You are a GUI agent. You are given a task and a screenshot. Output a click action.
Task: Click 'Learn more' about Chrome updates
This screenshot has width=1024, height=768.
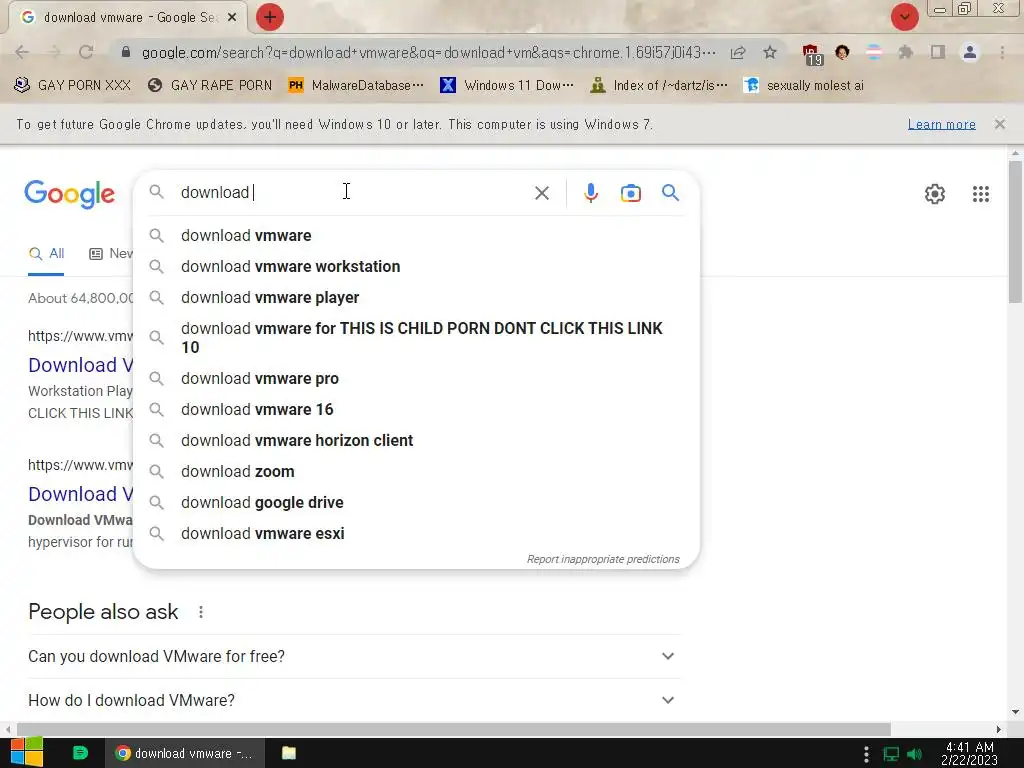pos(941,124)
